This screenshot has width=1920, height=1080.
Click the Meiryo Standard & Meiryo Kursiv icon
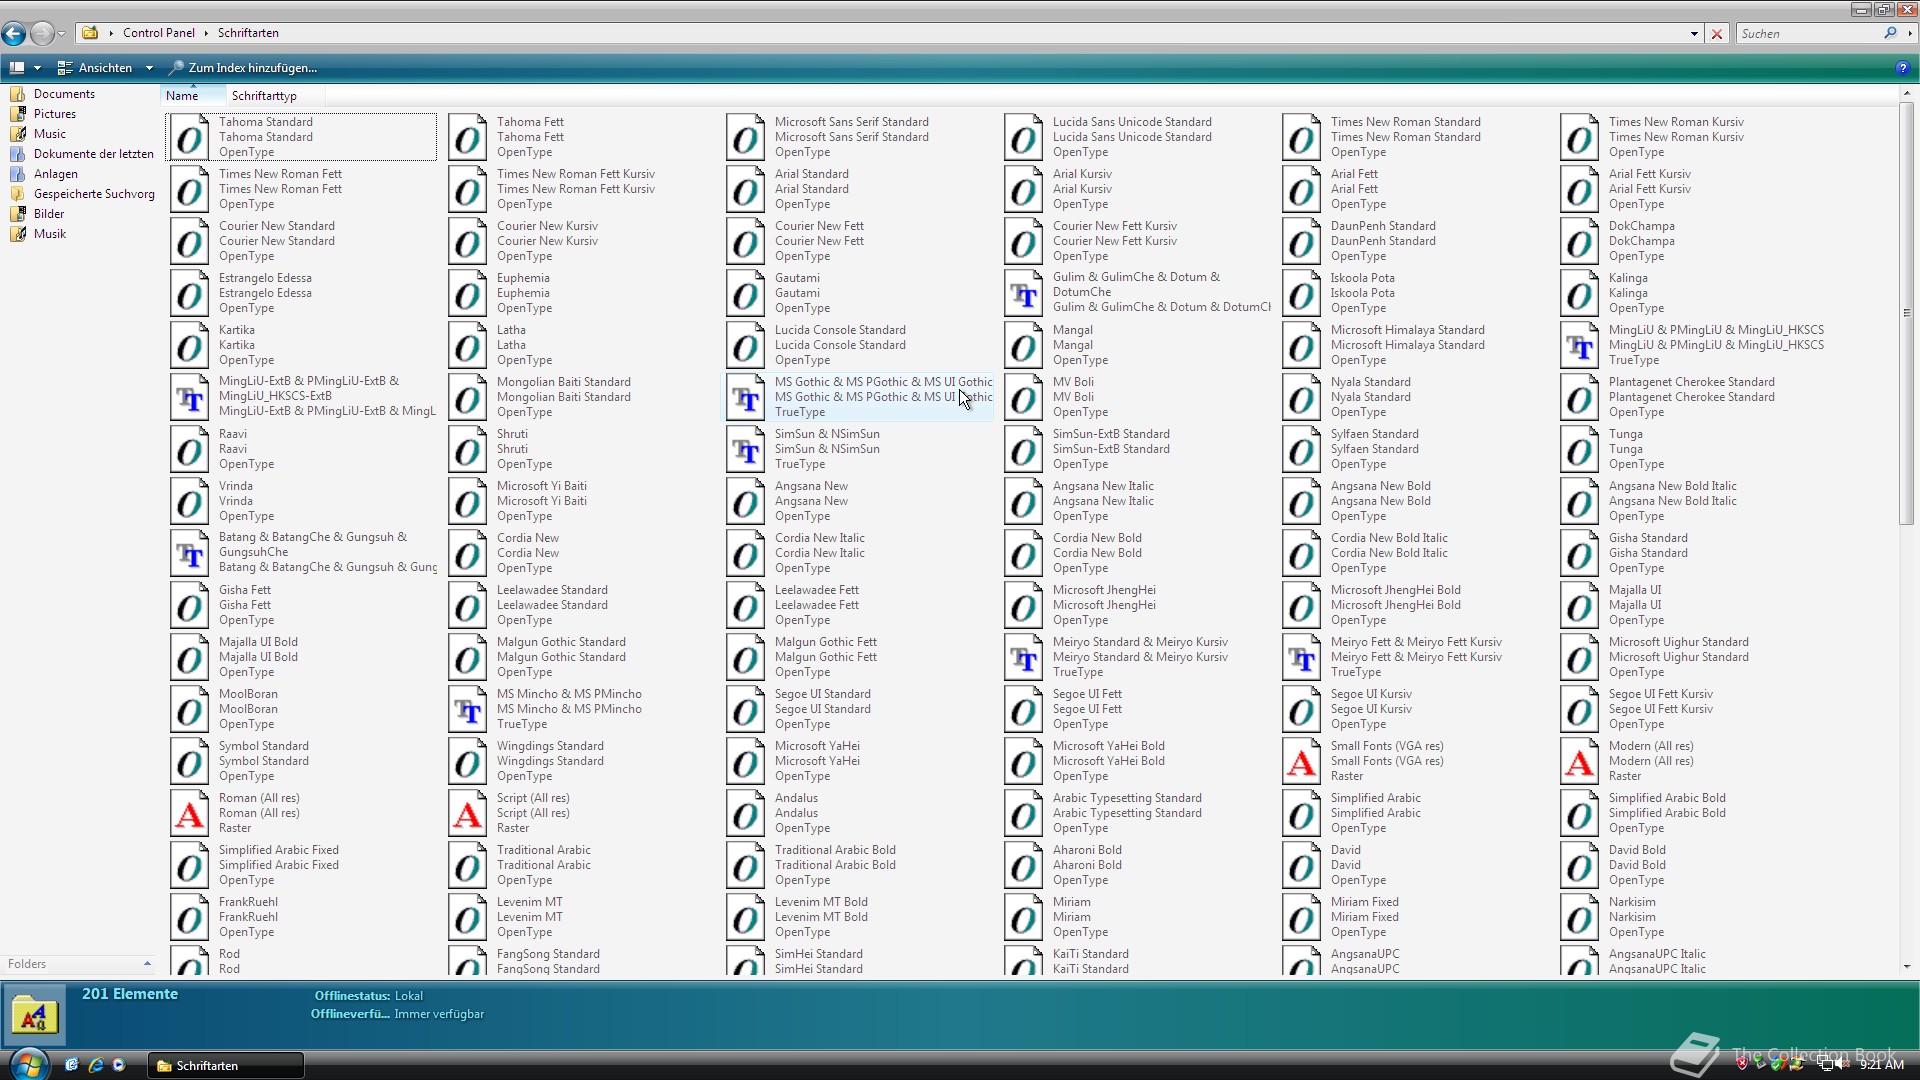coord(1023,657)
